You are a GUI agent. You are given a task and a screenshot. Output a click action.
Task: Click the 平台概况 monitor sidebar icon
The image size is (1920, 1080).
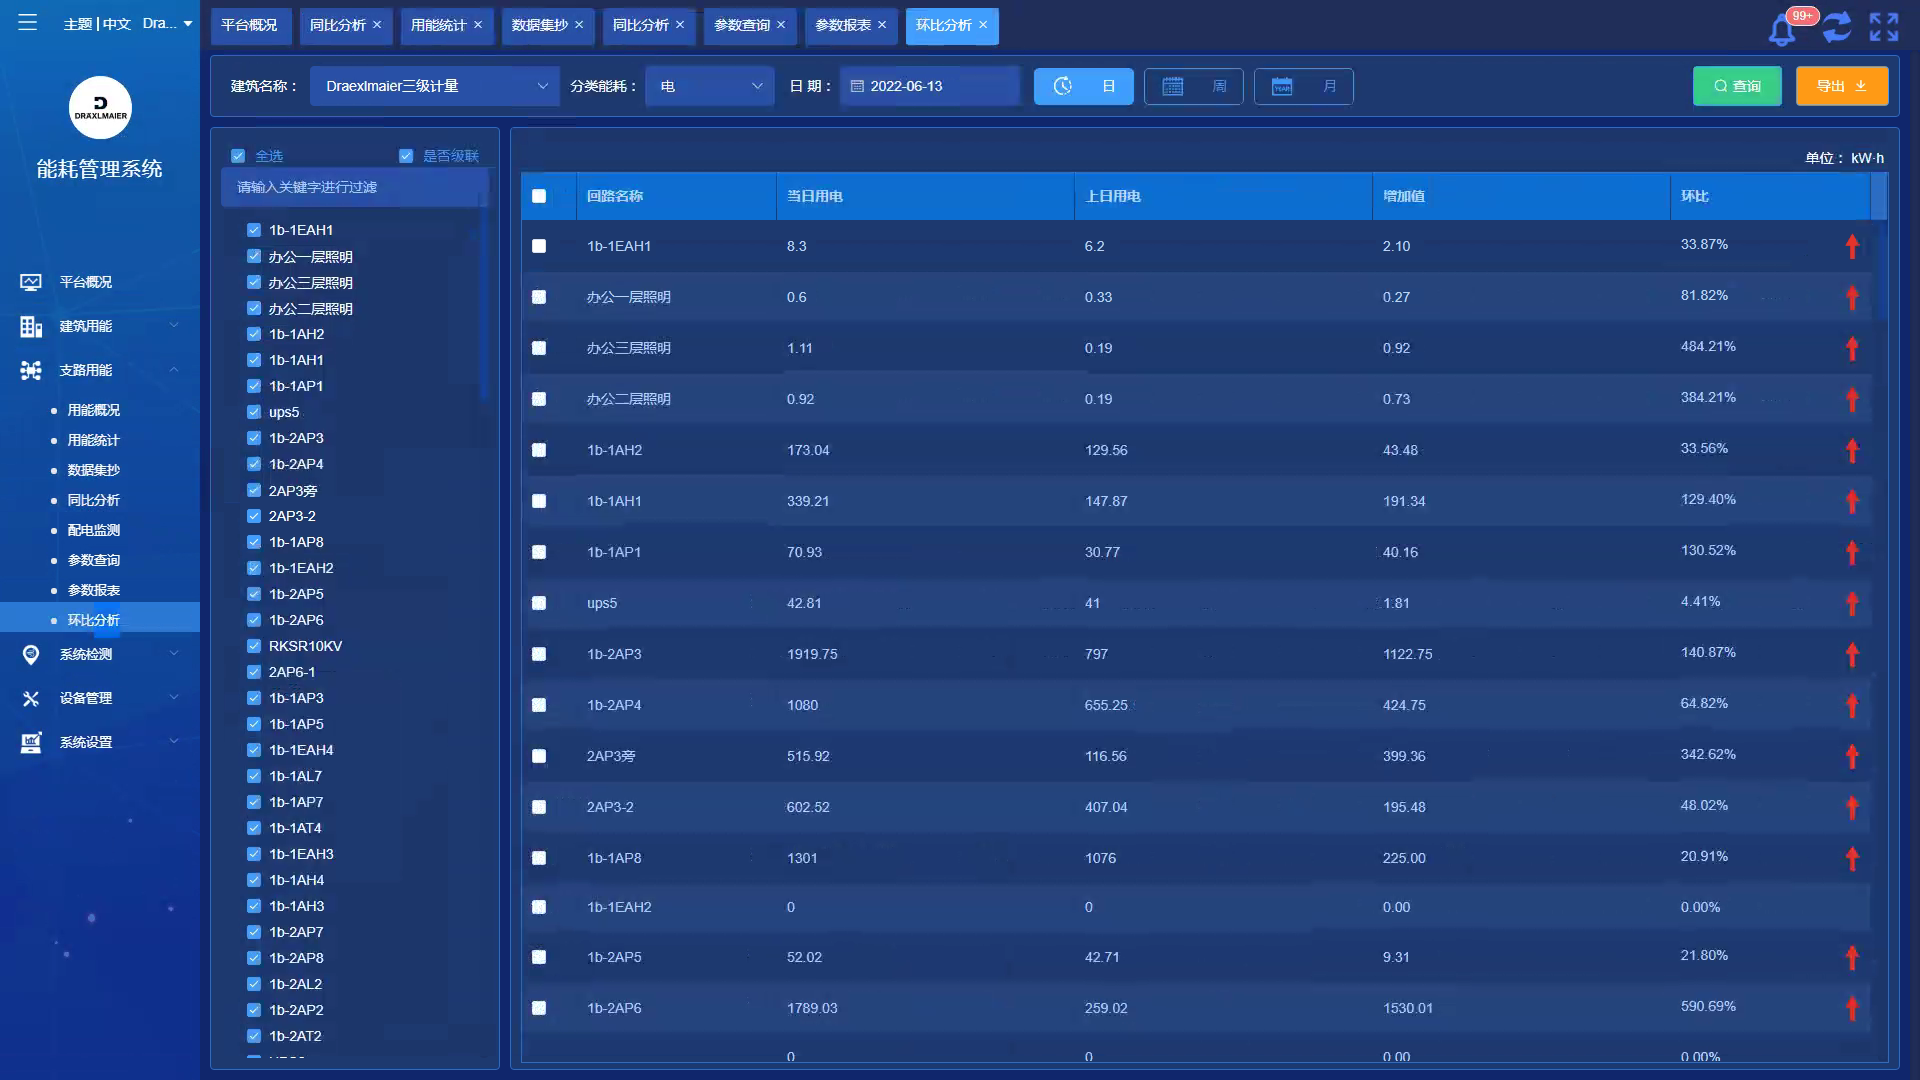[31, 282]
